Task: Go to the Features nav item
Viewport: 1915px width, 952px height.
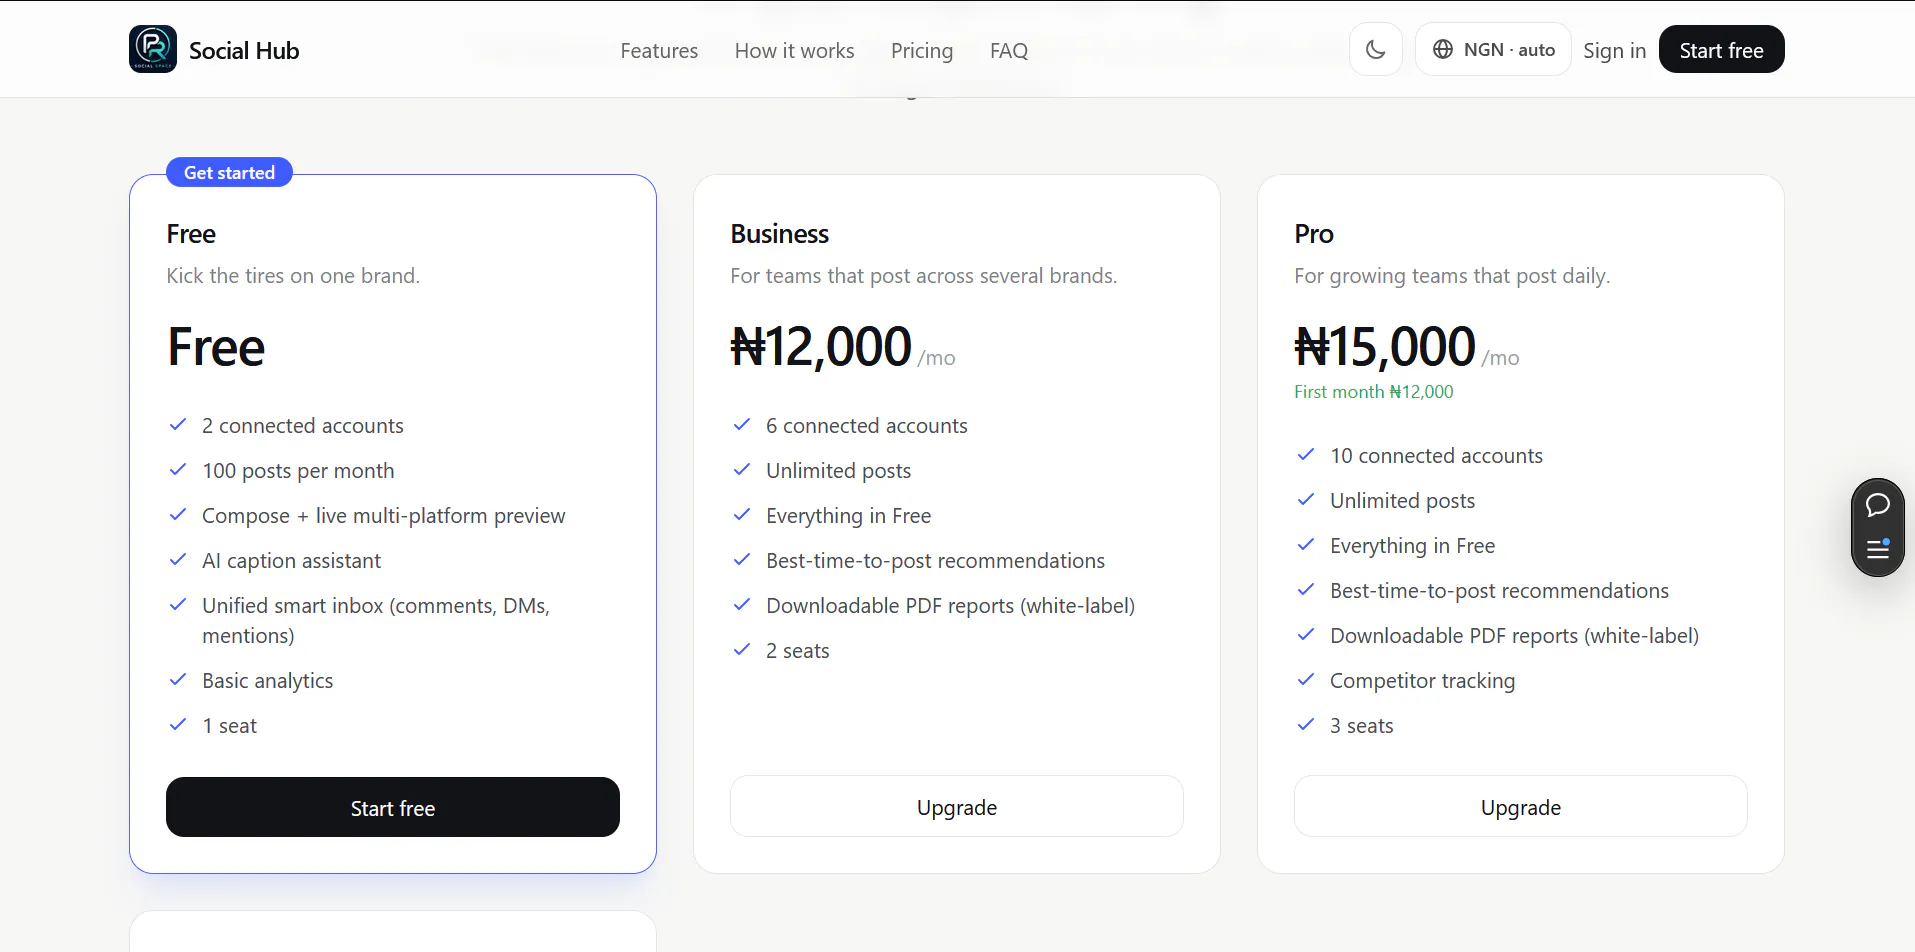Action: click(x=659, y=51)
